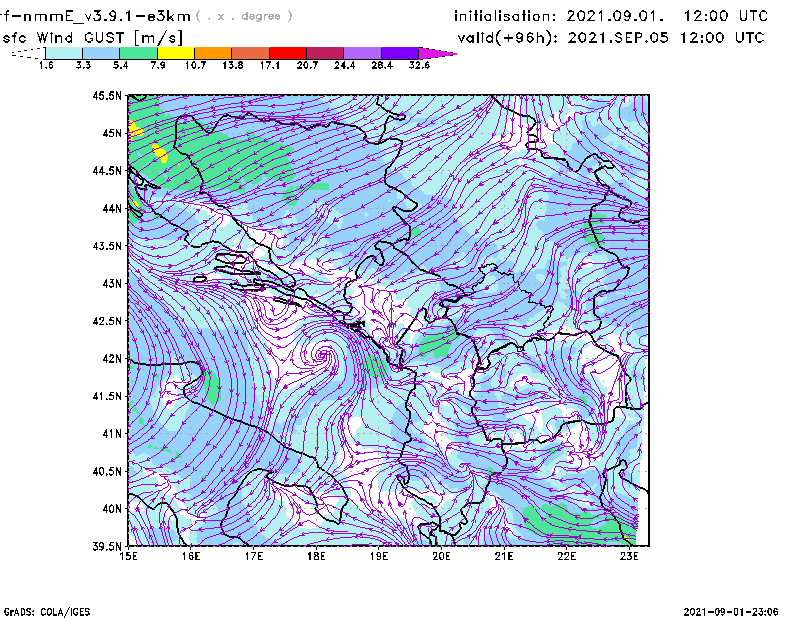800x618 pixels.
Task: Select the orange 10.7–13.8 legend swatch
Action: (x=213, y=53)
